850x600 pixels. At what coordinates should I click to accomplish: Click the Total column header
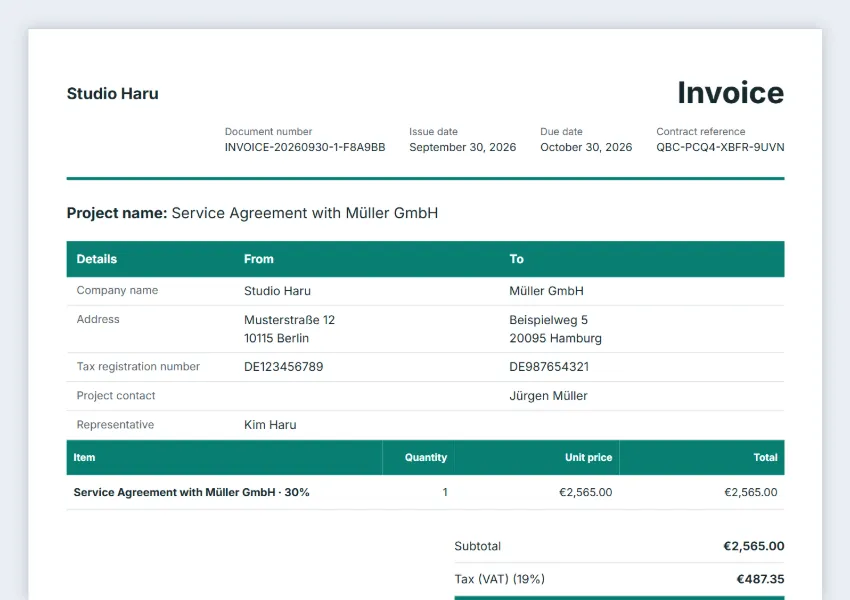(765, 457)
